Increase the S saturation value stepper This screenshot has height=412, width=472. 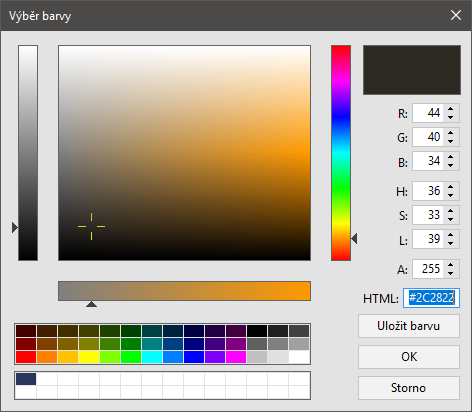click(x=451, y=211)
